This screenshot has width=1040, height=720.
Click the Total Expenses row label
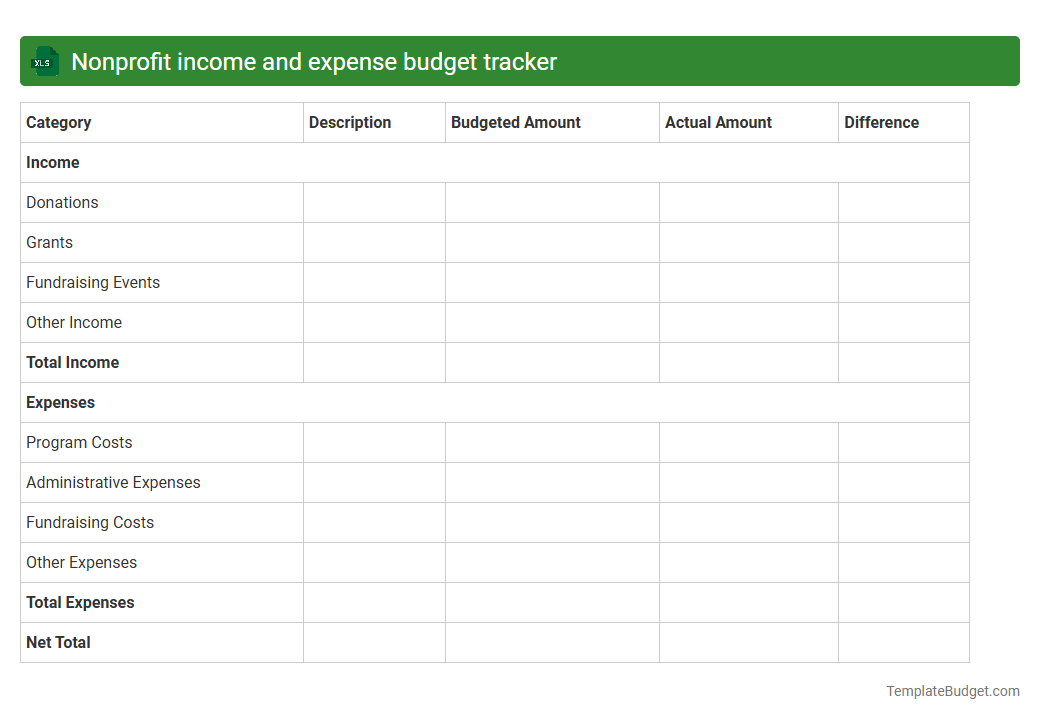[x=80, y=602]
